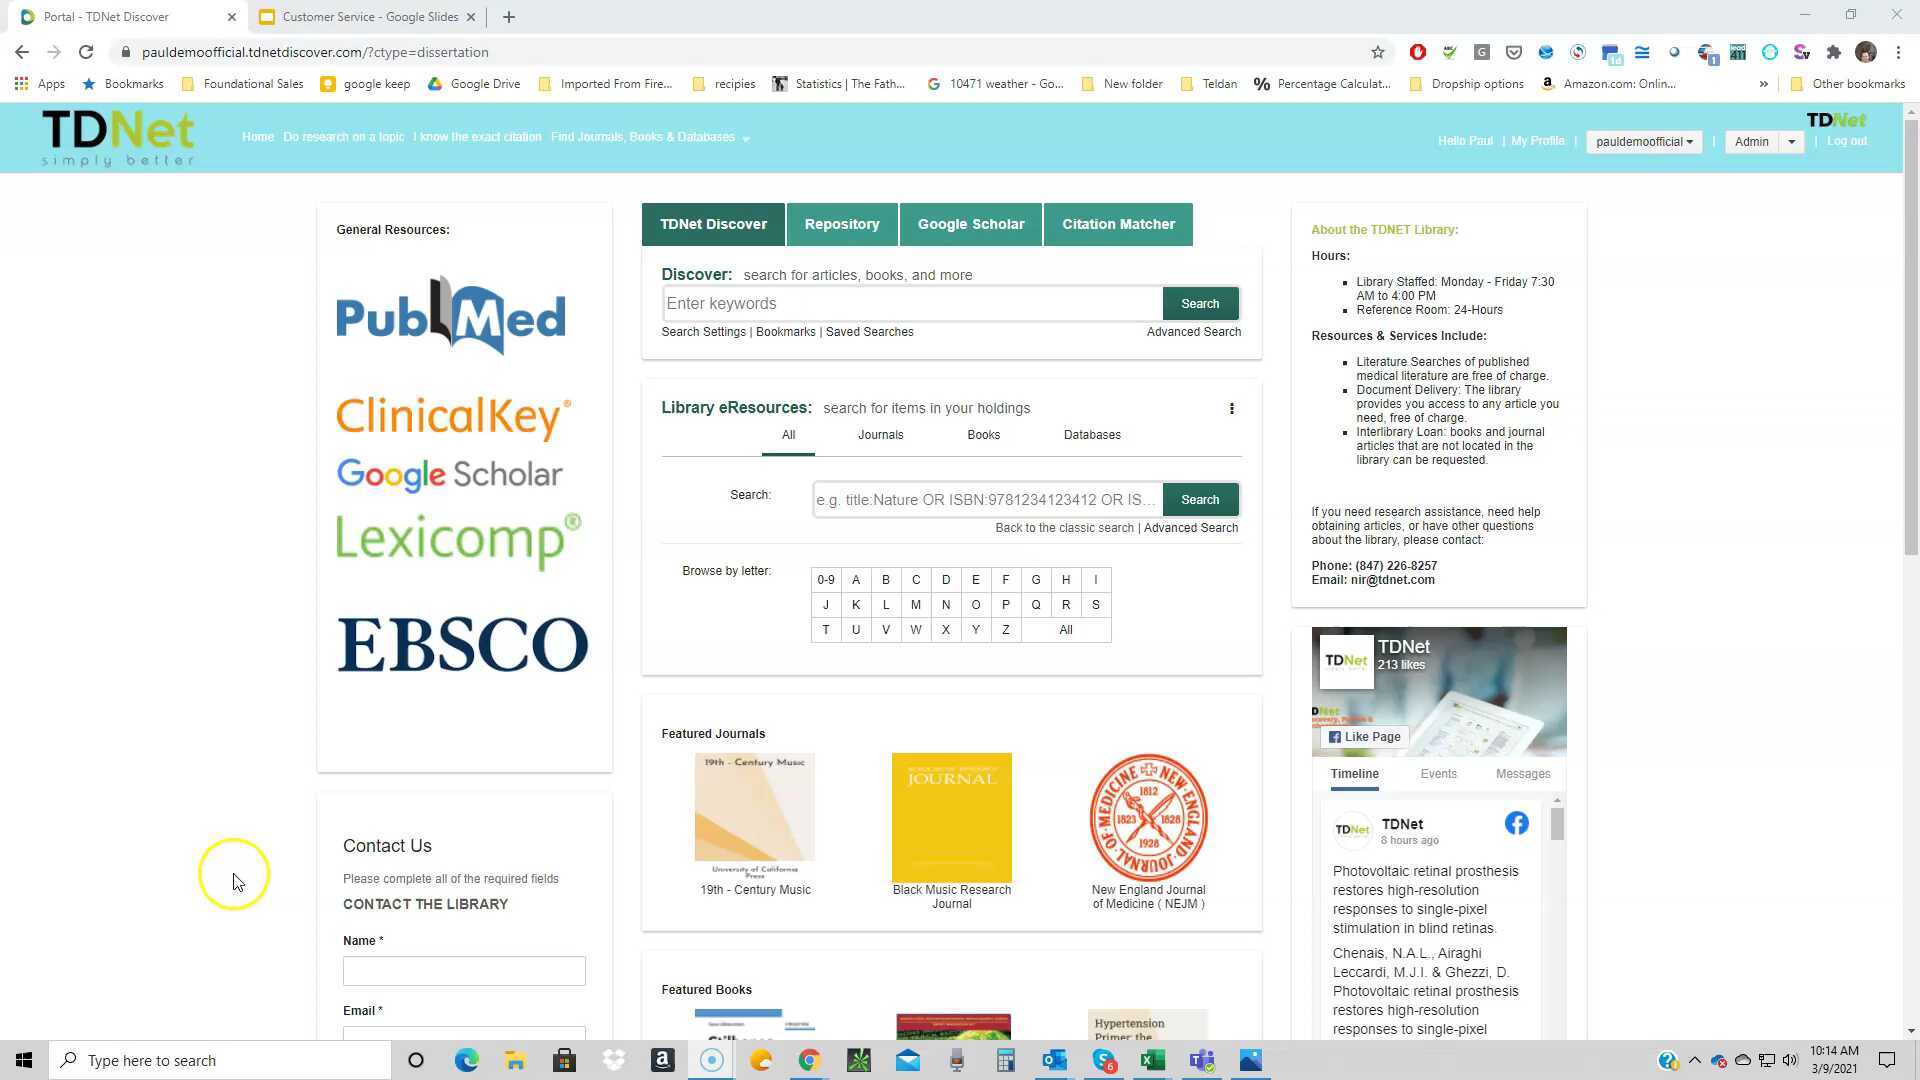Click the three-dot eResources options icon
The image size is (1920, 1080).
coord(1232,408)
